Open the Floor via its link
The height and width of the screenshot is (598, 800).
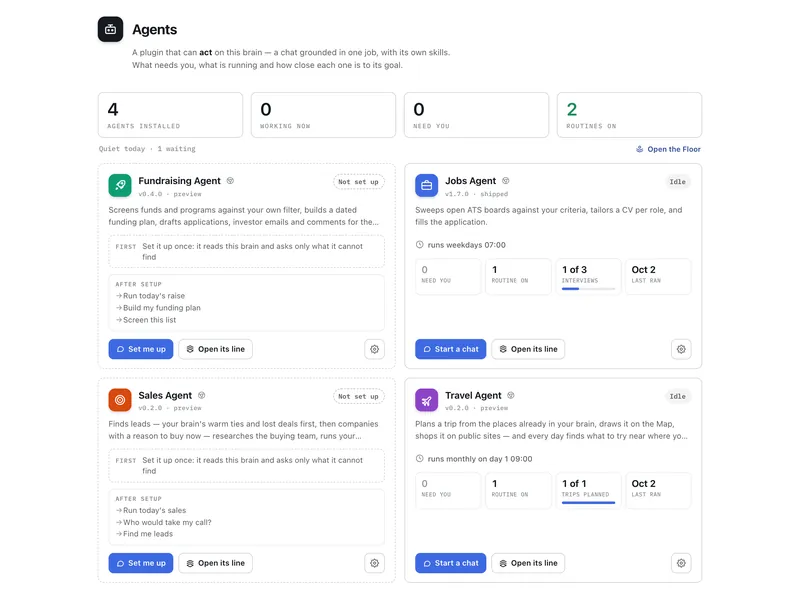[x=668, y=149]
